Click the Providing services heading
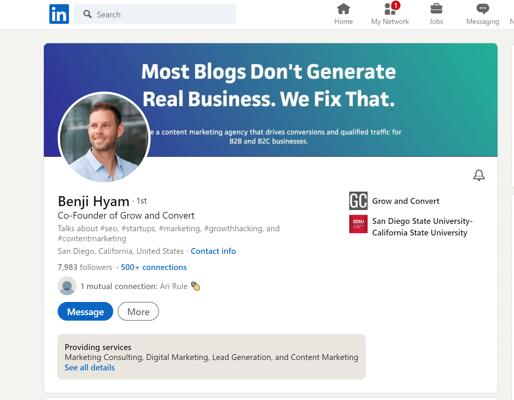This screenshot has width=514, height=400. click(98, 347)
